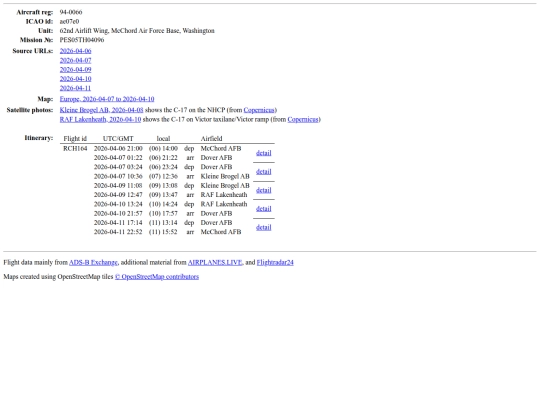Open detail for Dover to Kleine Brogel leg

pos(263,172)
